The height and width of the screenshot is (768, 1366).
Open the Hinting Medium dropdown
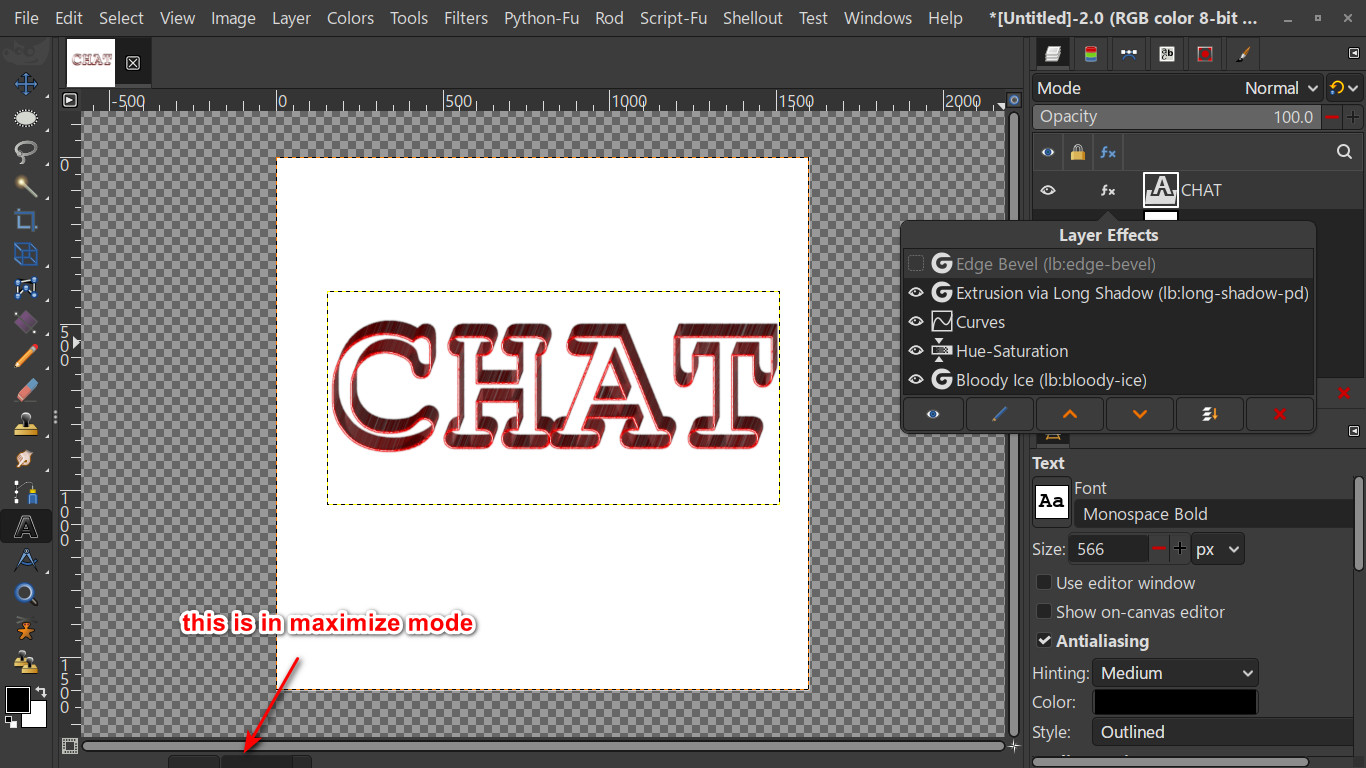[x=1175, y=673]
